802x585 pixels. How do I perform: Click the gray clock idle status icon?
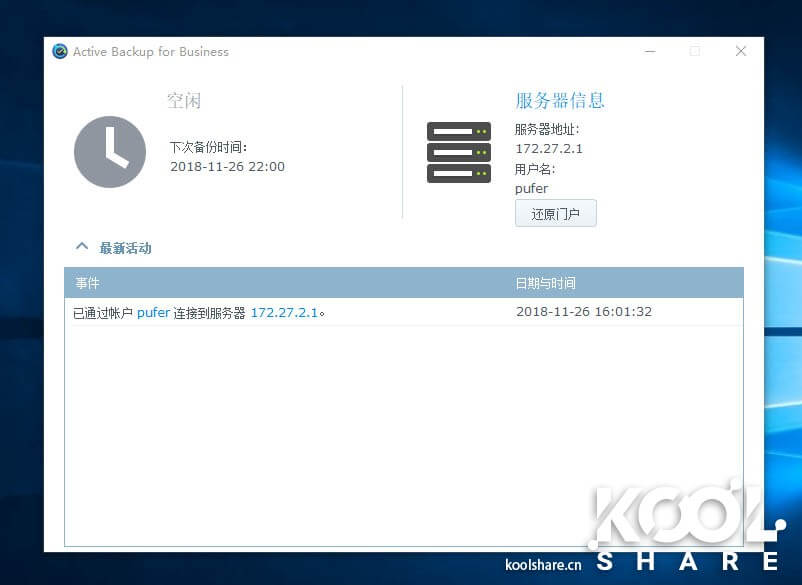pos(109,151)
